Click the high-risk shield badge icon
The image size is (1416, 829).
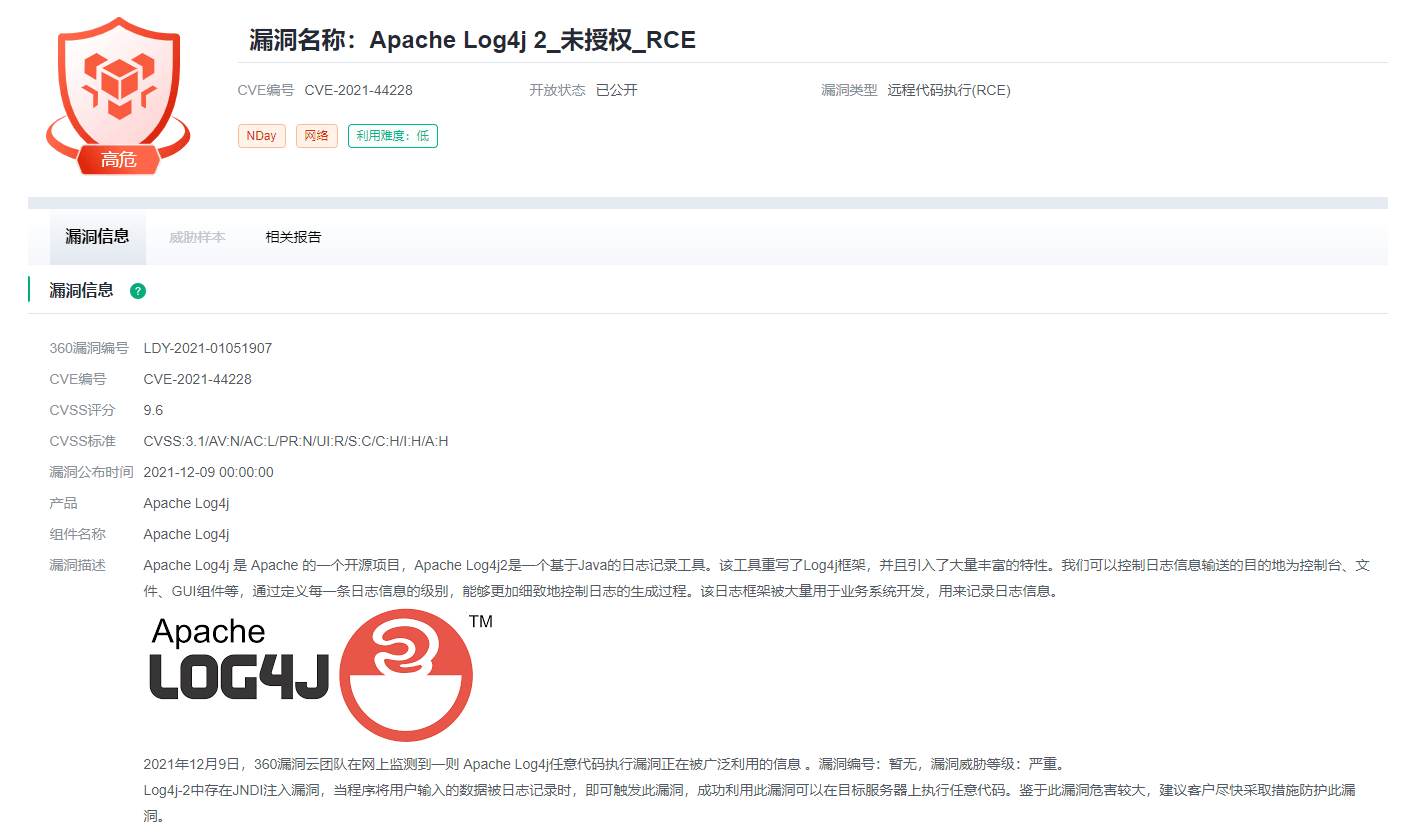(118, 96)
